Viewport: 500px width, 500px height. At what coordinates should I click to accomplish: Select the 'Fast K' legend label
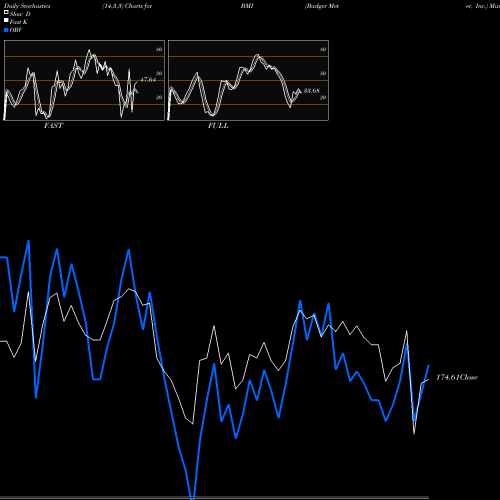click(19, 22)
